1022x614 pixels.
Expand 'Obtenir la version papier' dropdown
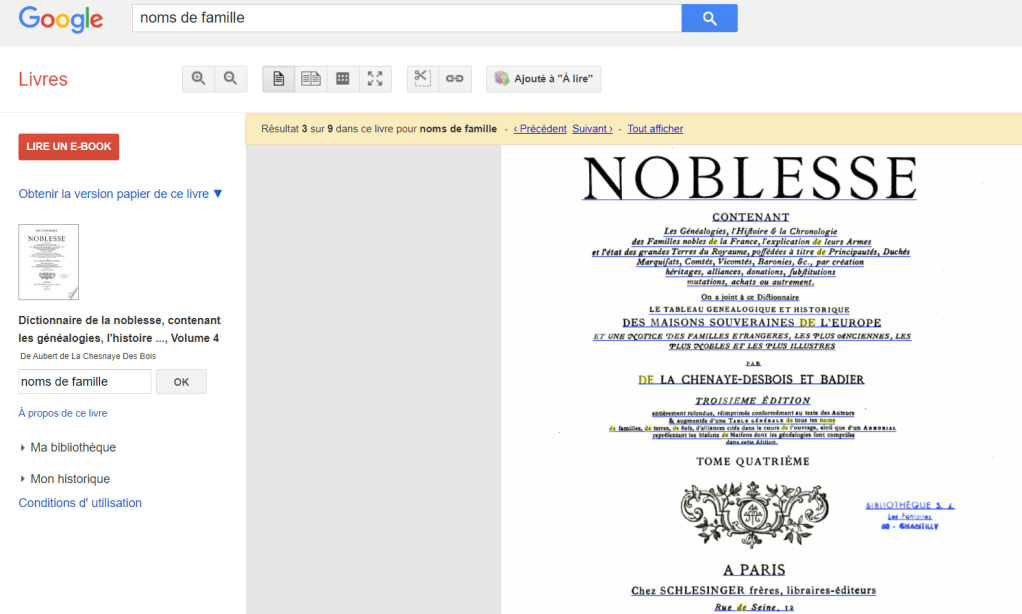[x=120, y=194]
